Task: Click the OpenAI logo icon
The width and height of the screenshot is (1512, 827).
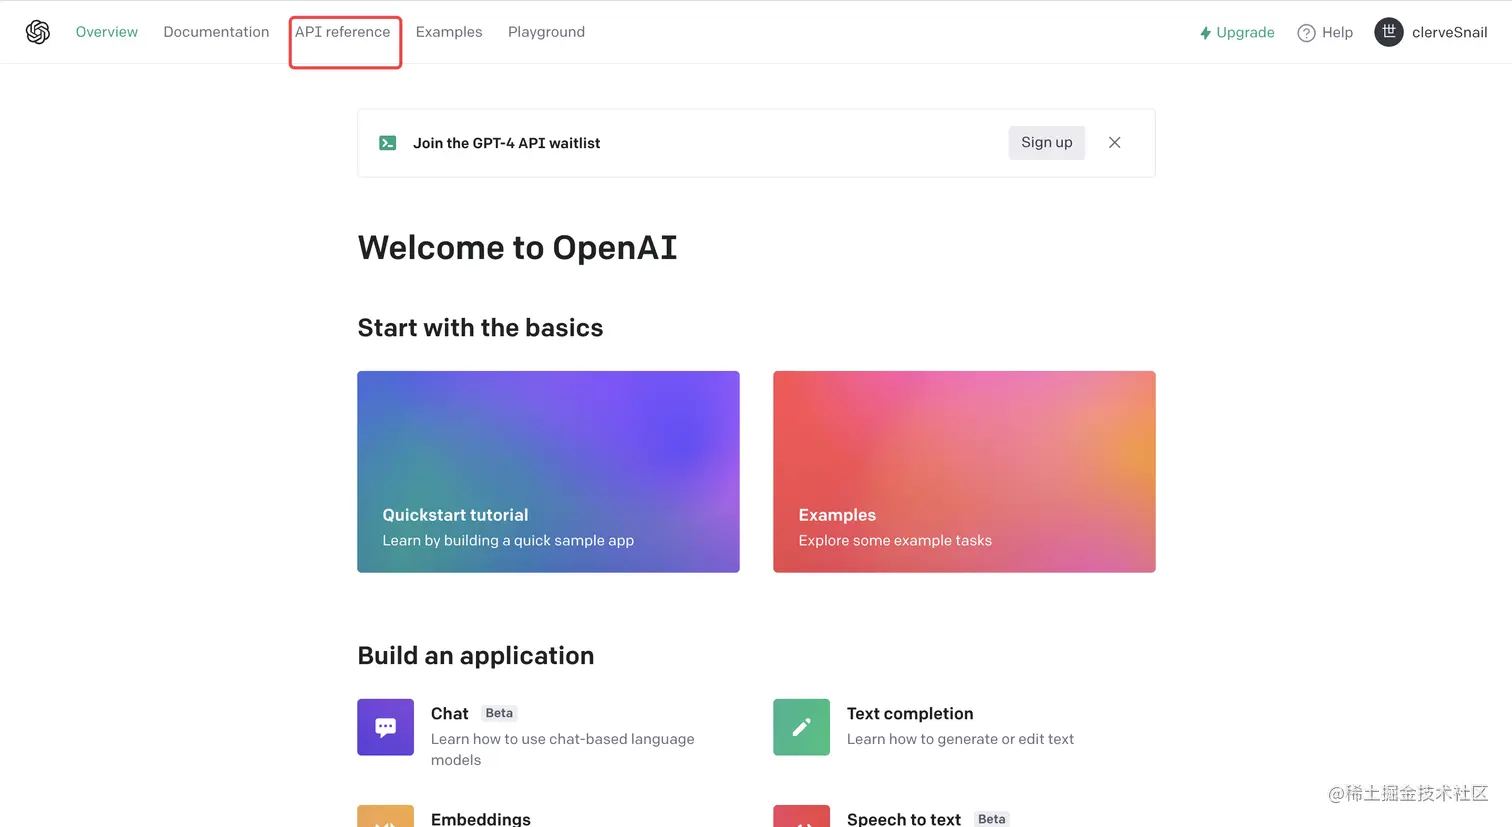Action: pyautogui.click(x=38, y=32)
